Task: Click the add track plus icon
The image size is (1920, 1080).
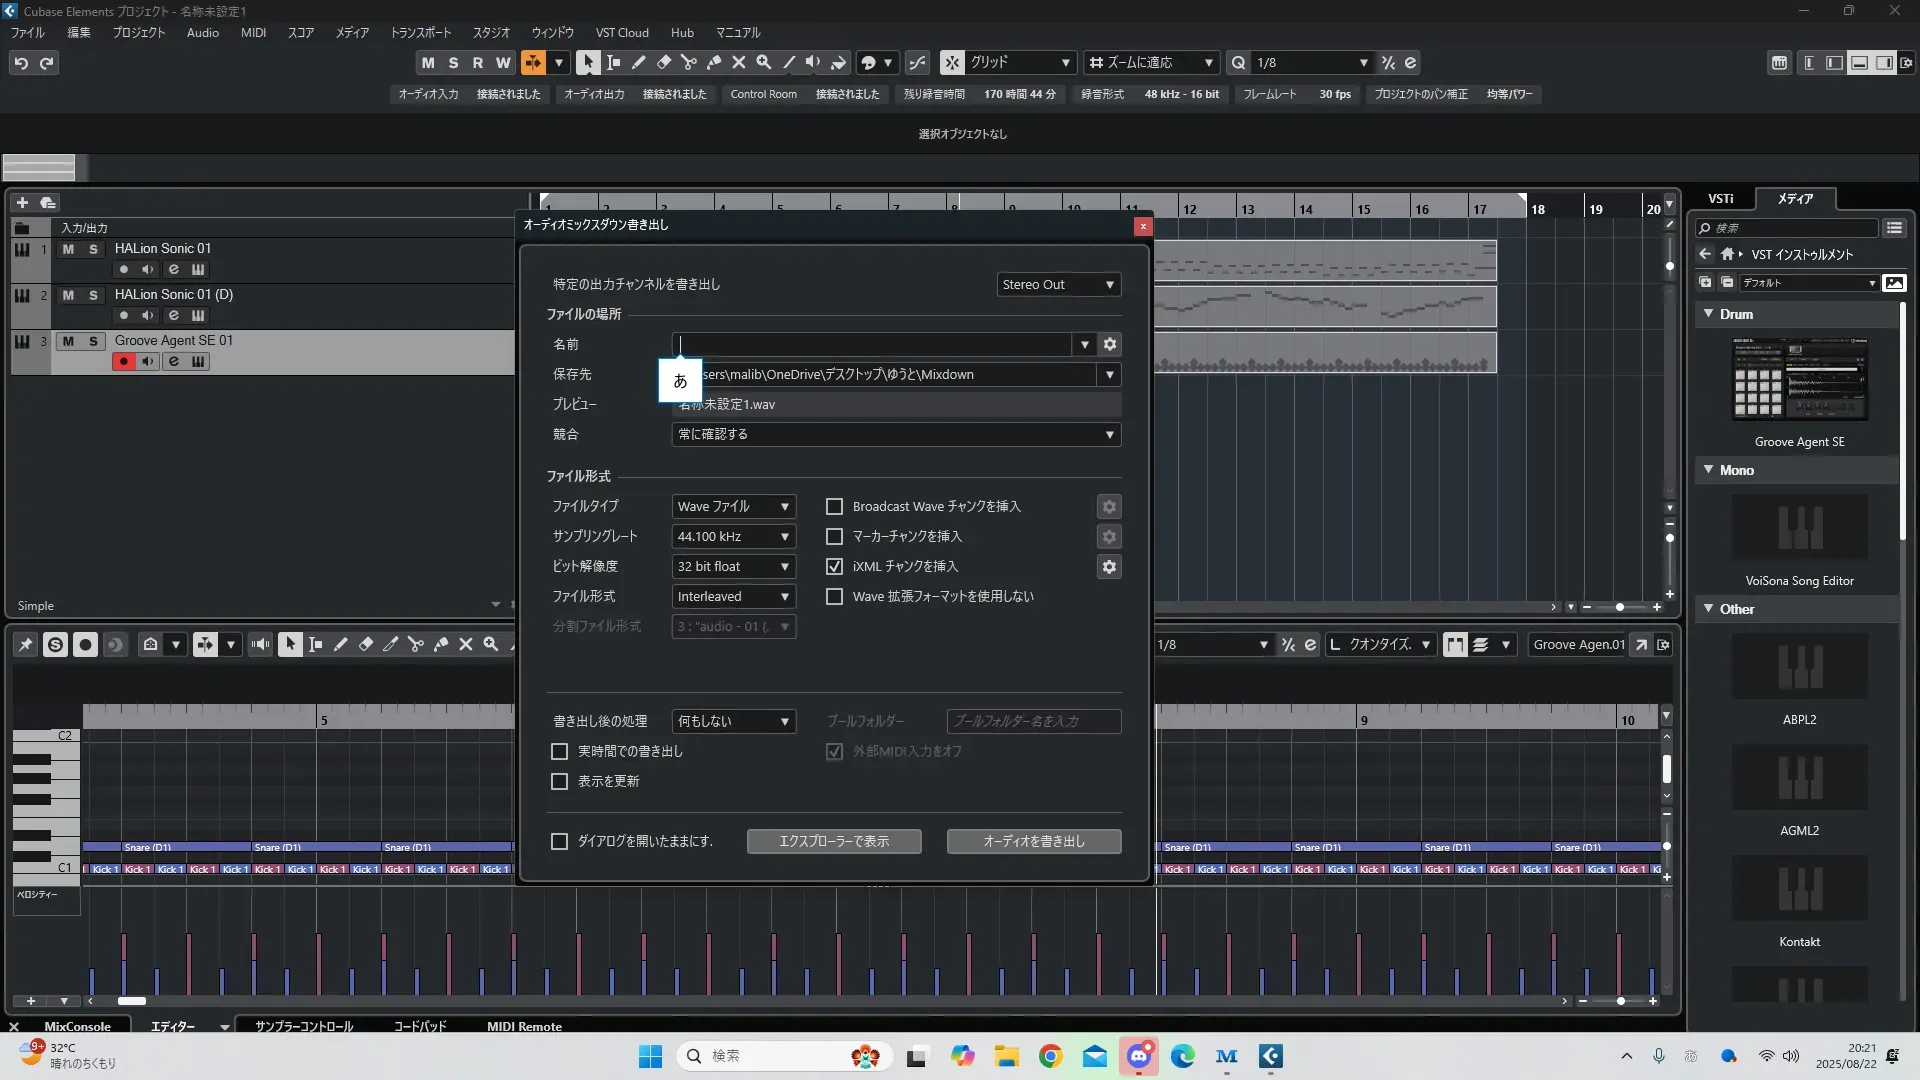Action: 22,202
